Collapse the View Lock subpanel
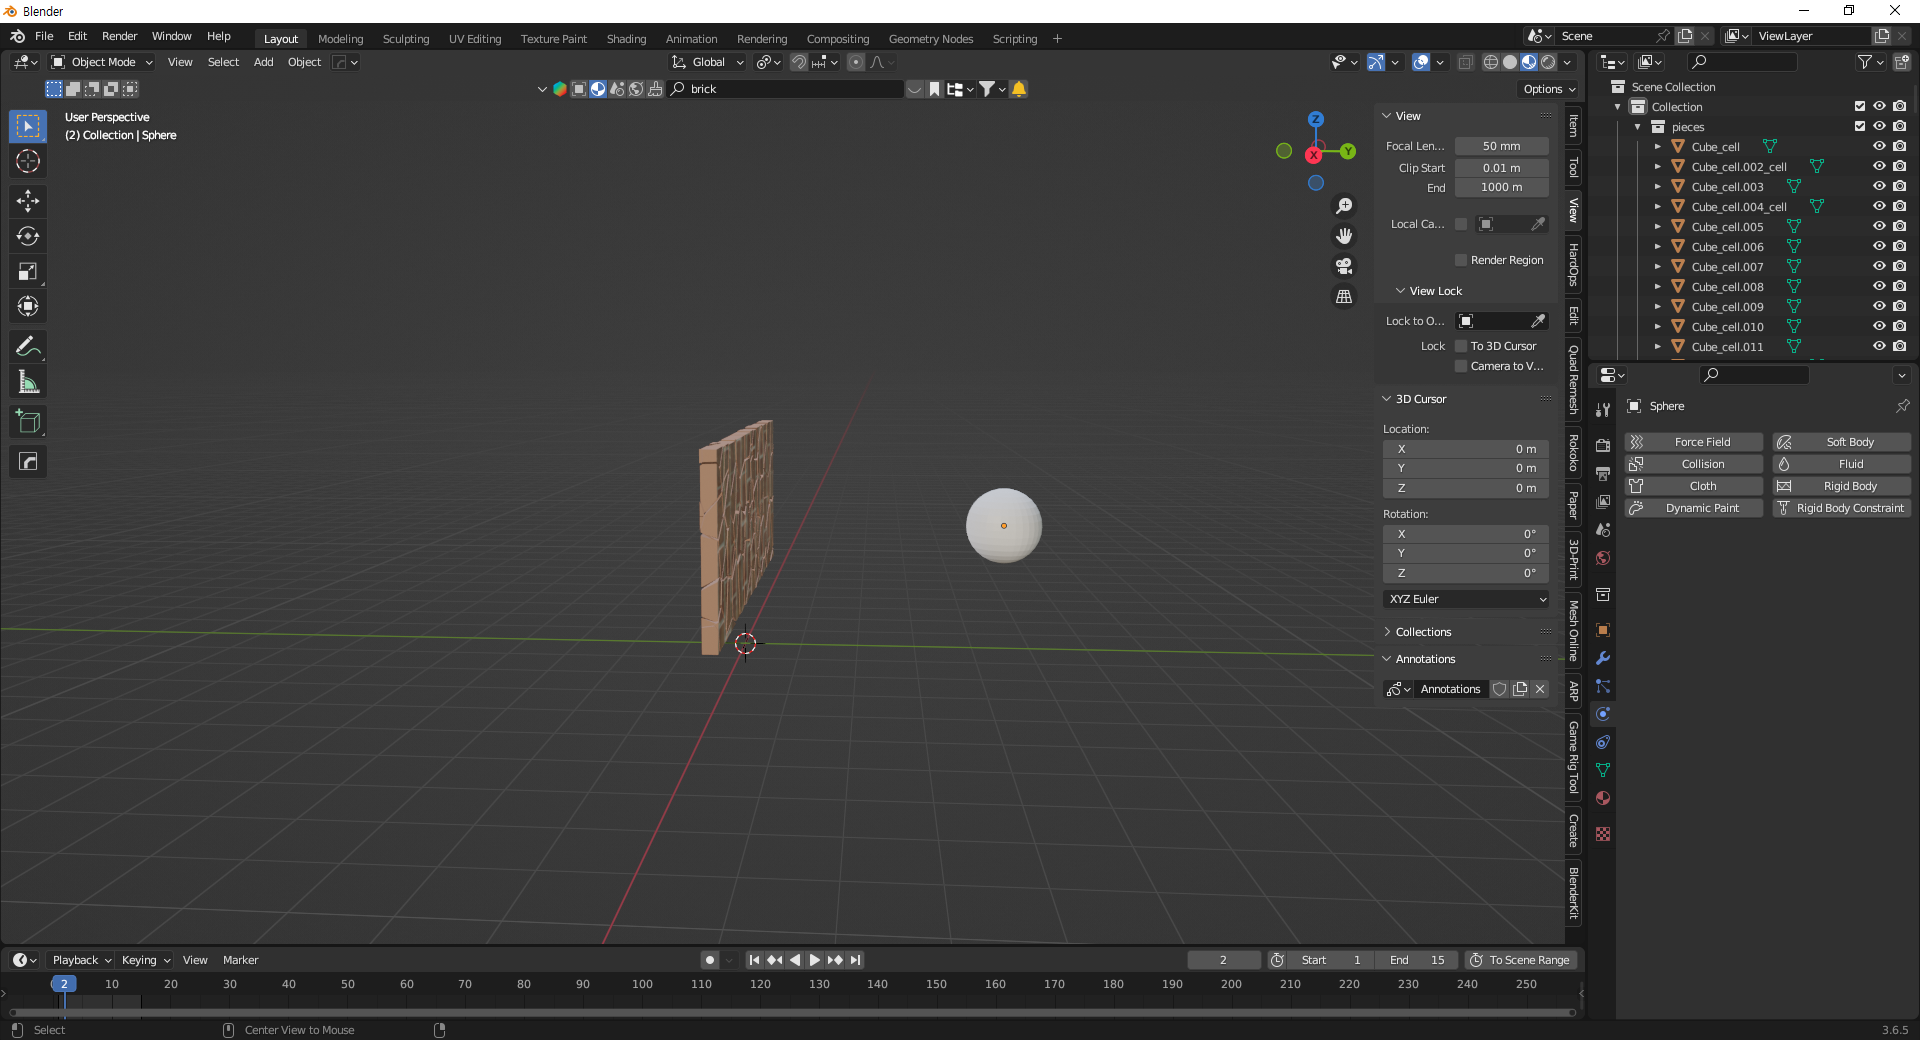This screenshot has height=1040, width=1920. coord(1435,291)
